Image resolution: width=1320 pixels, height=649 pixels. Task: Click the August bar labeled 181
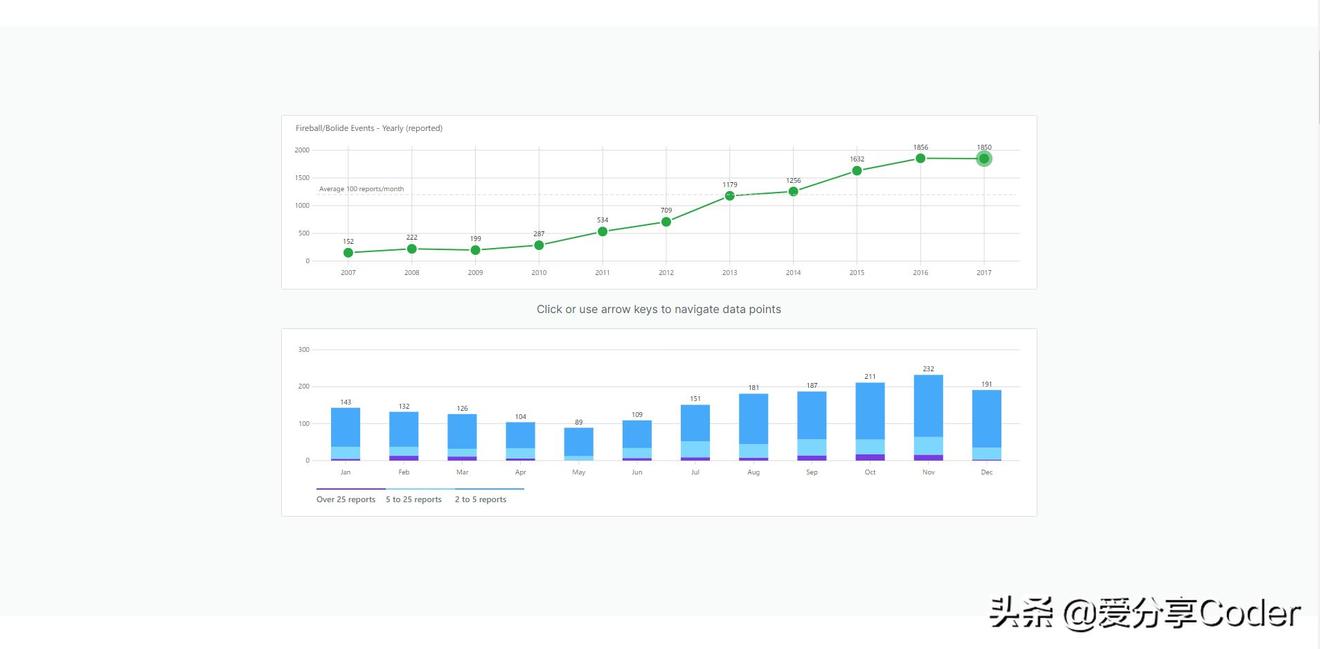(753, 425)
